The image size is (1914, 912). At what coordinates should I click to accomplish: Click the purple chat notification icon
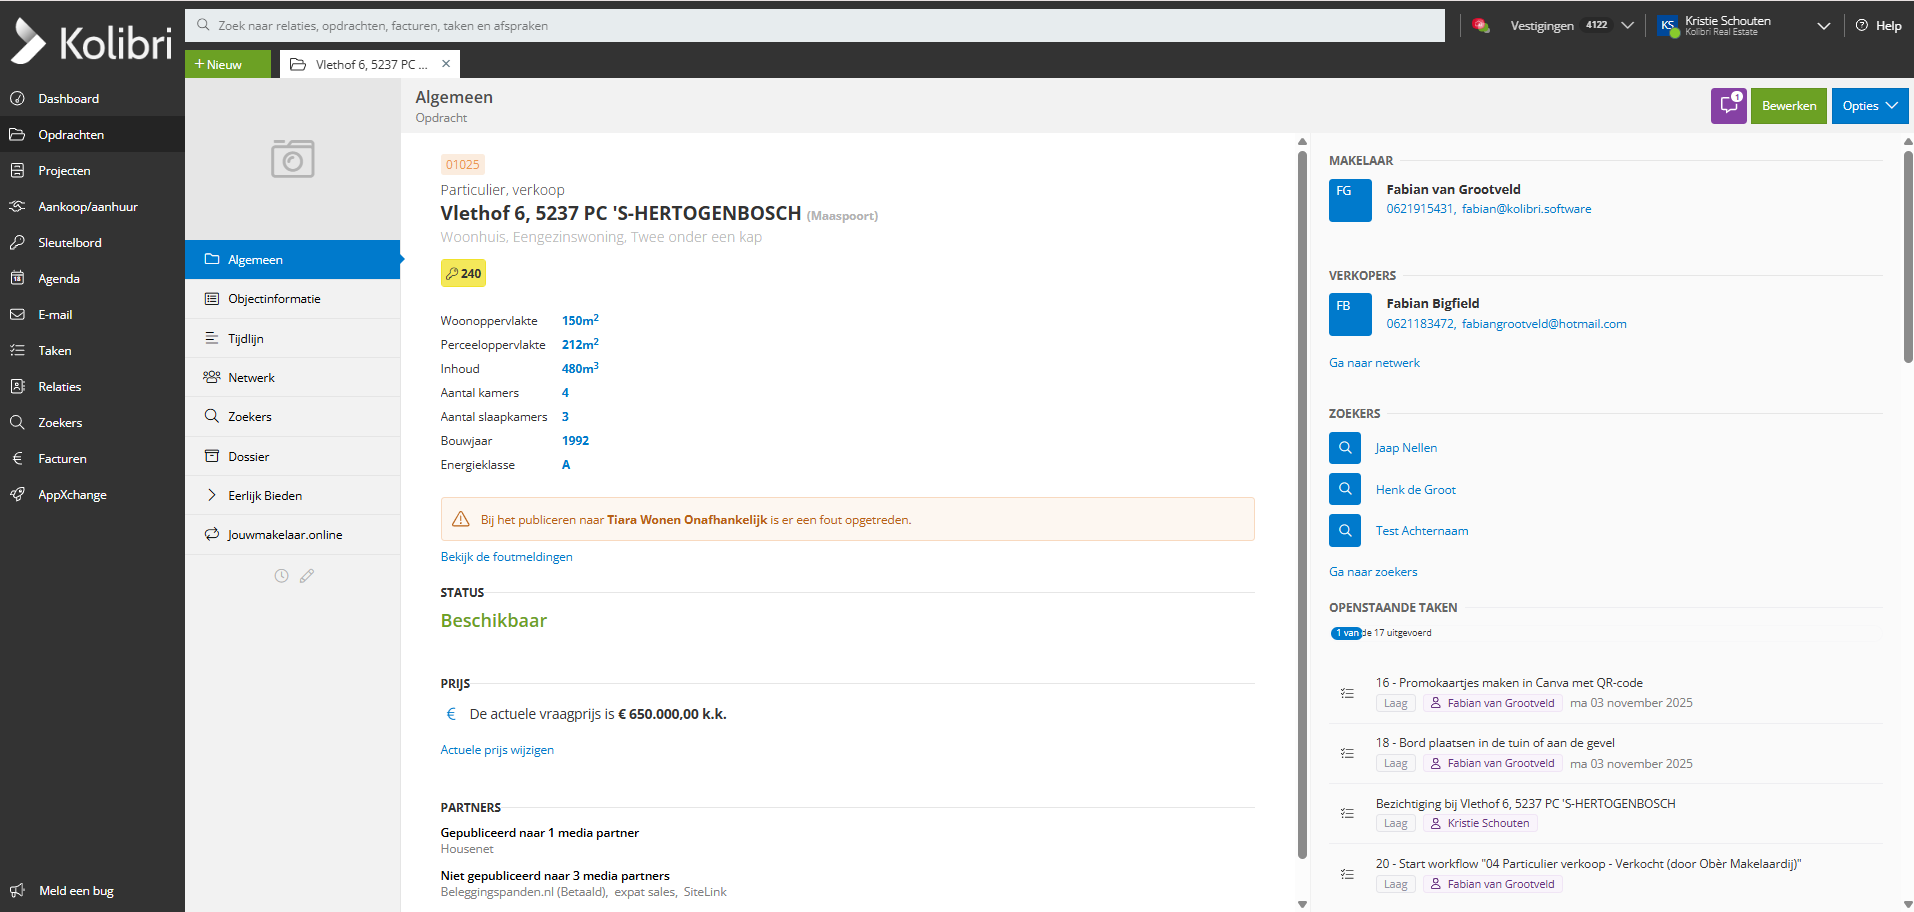(1727, 106)
